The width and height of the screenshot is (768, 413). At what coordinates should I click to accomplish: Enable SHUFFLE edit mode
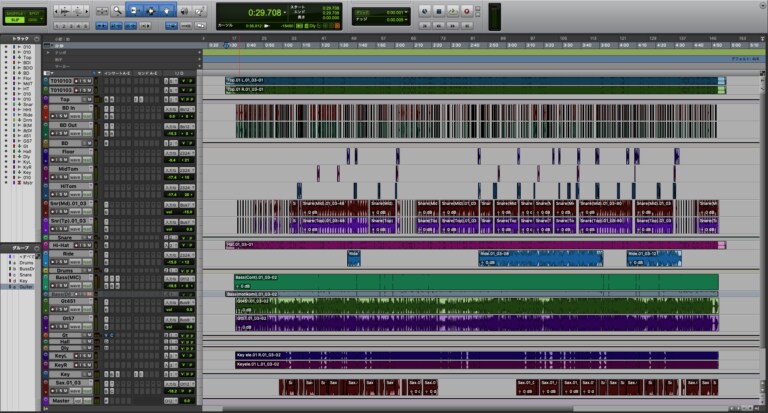point(15,13)
